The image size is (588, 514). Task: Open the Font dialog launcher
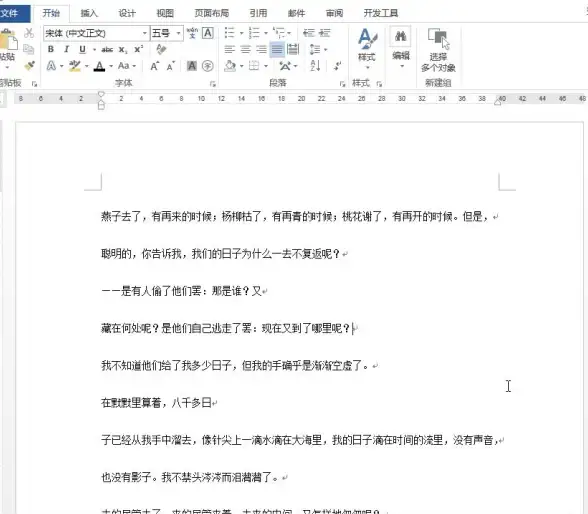[x=213, y=84]
